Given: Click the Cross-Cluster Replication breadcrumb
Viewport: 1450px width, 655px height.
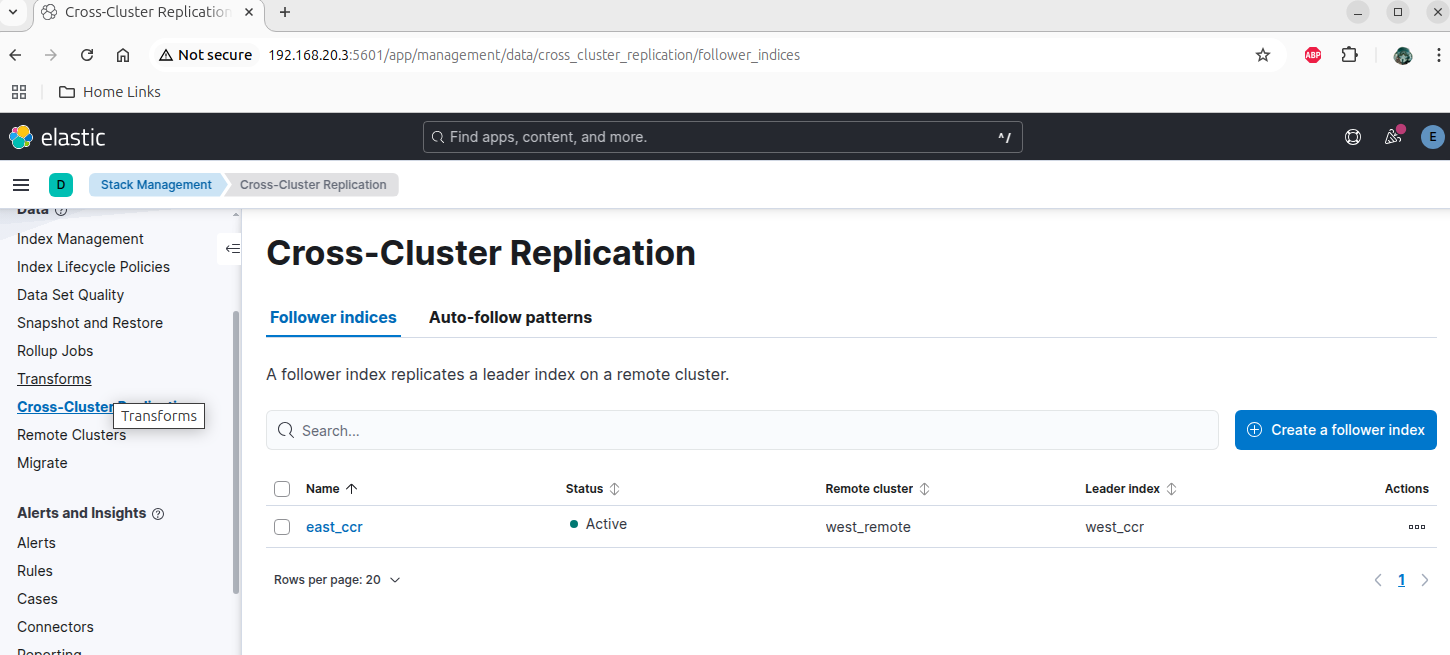Looking at the screenshot, I should coord(313,185).
